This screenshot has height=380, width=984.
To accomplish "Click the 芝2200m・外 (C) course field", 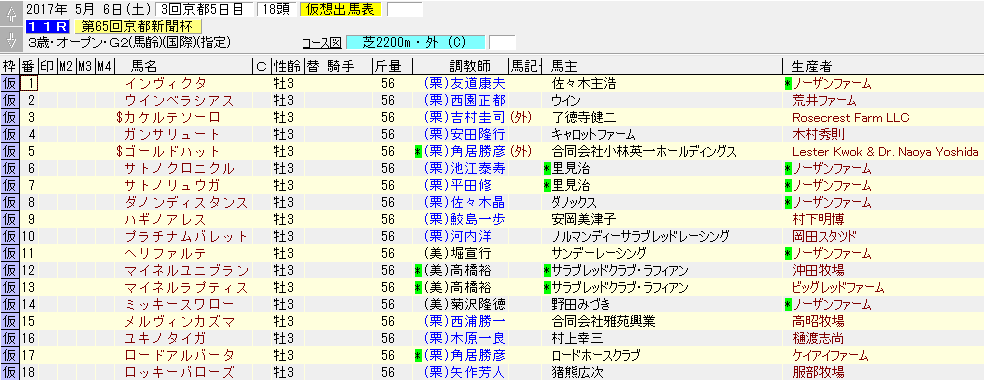I will [x=415, y=43].
